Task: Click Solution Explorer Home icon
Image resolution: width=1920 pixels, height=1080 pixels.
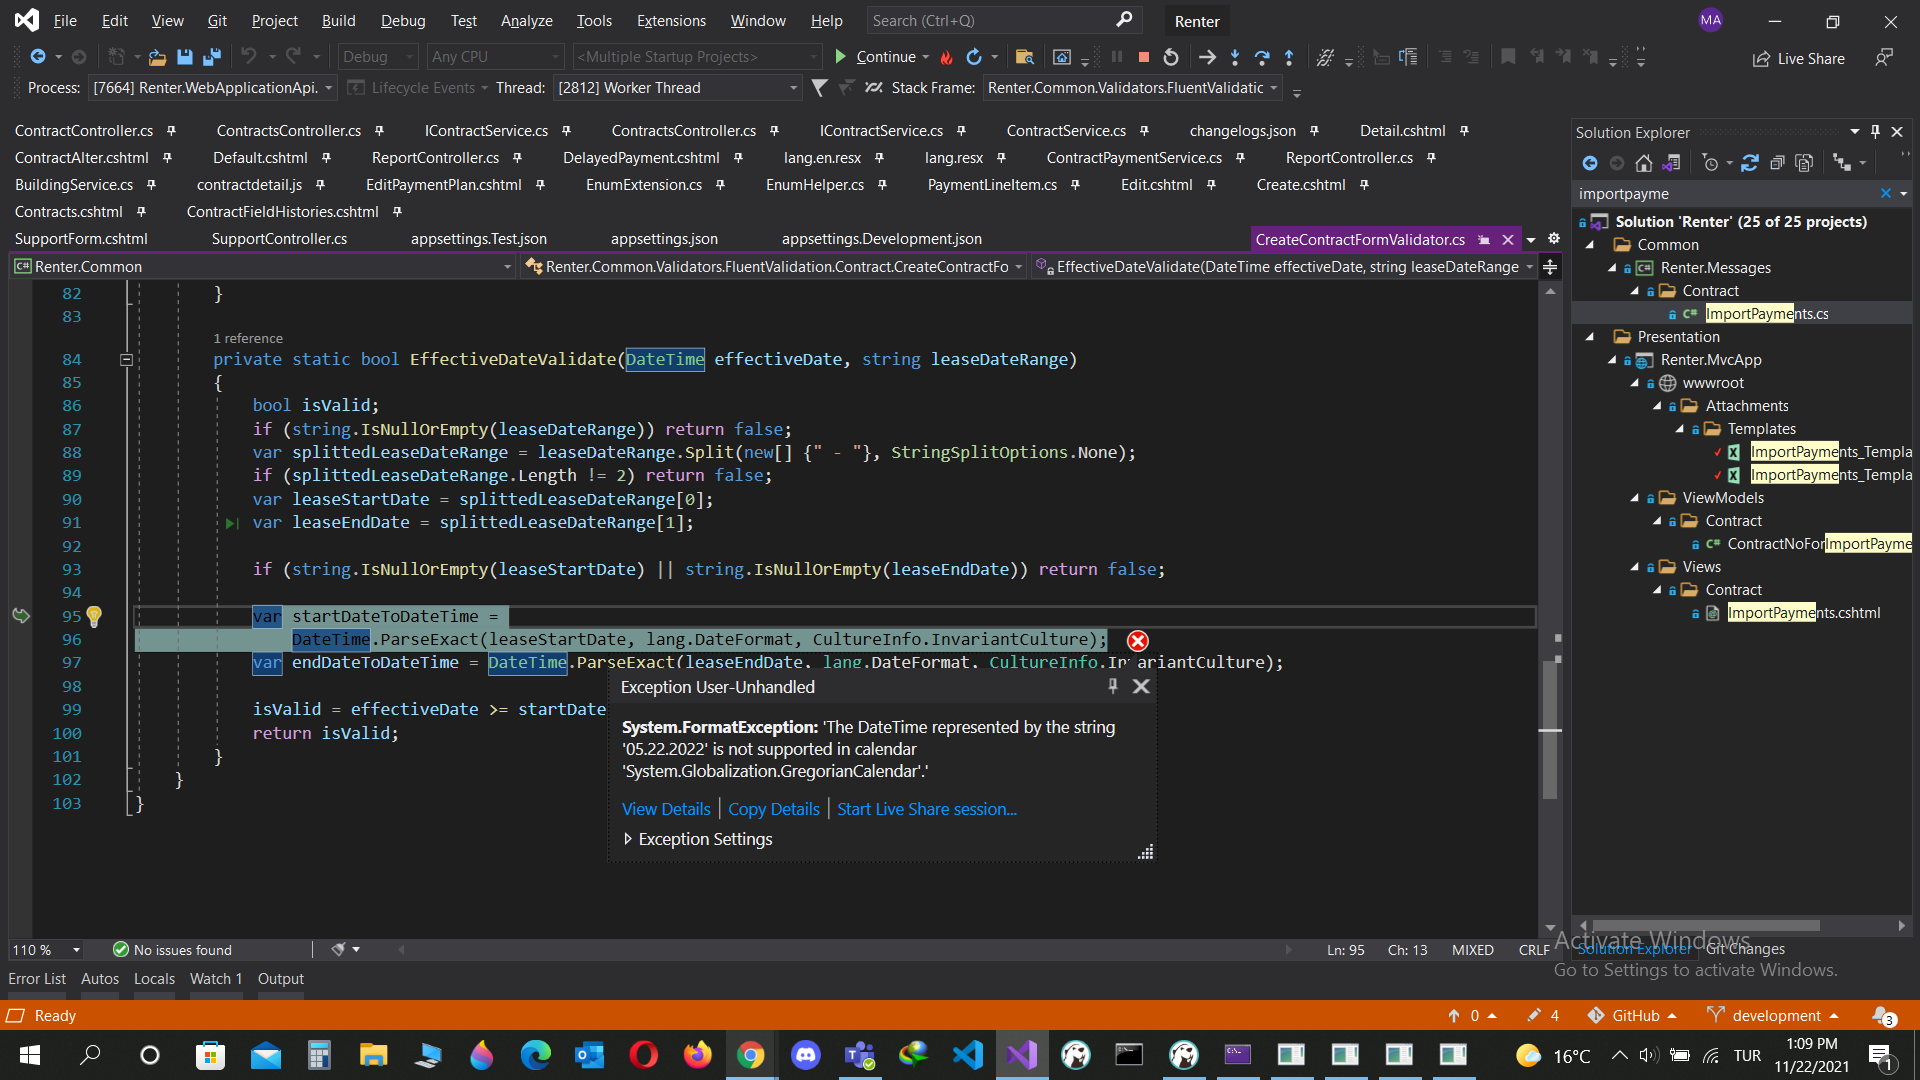Action: pos(1643,163)
